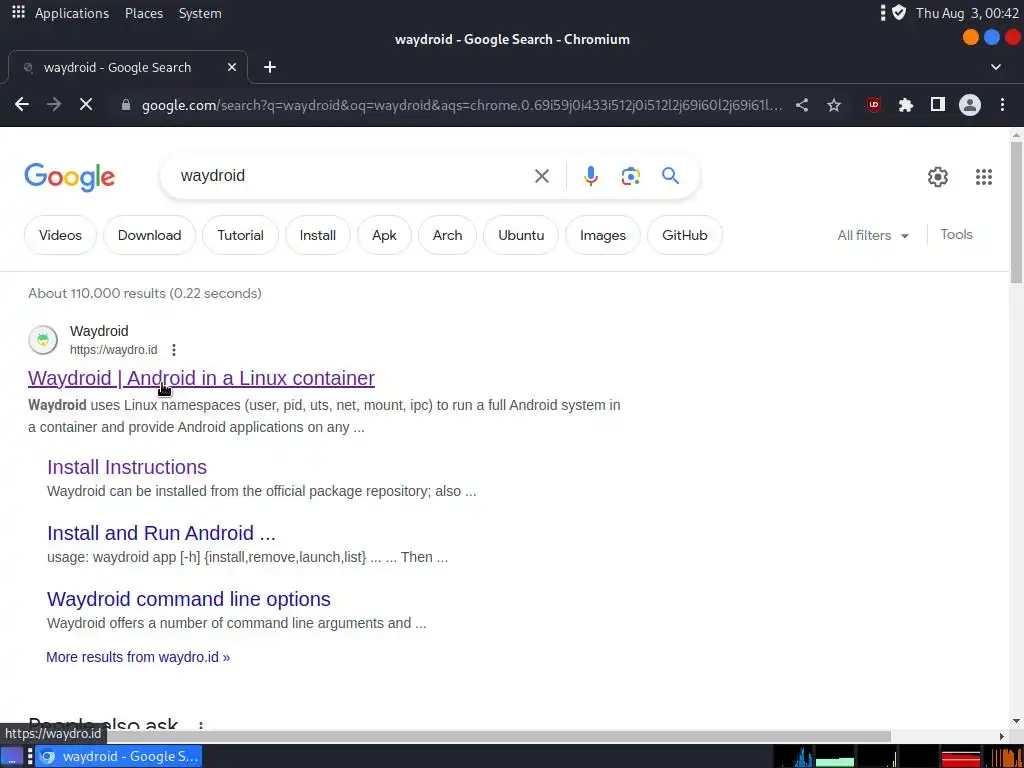Open the Applications menu
Screen dimensions: 1024x768
point(72,13)
